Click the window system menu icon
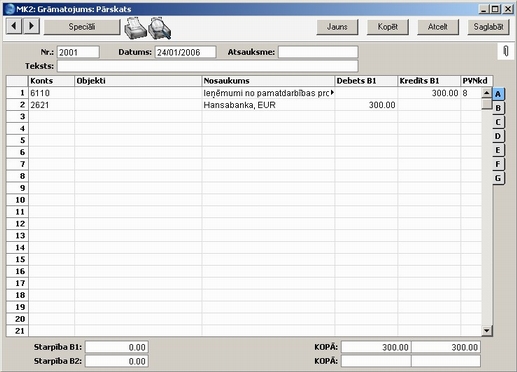This screenshot has width=517, height=372. tap(10, 9)
